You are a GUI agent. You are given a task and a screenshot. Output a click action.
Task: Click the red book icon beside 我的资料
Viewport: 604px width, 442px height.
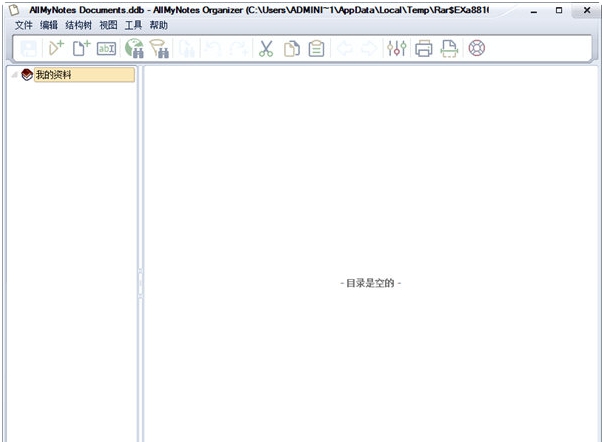click(27, 74)
